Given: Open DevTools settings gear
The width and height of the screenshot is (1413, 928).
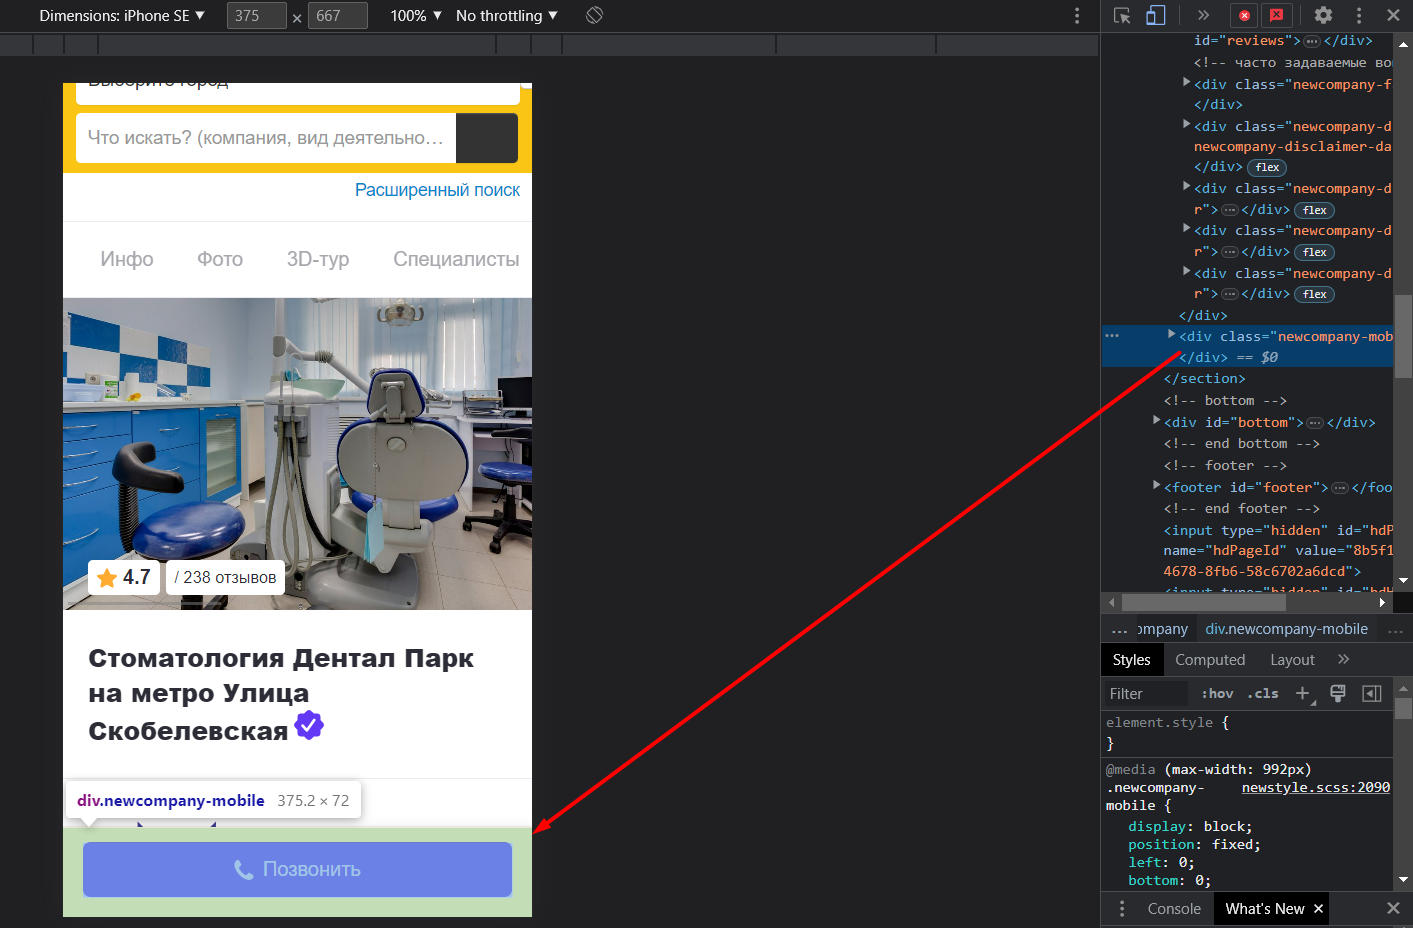Looking at the screenshot, I should pos(1323,15).
